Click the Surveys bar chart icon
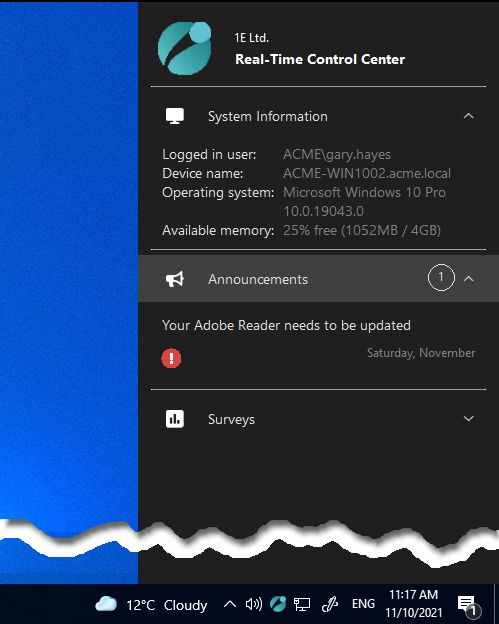The width and height of the screenshot is (499, 624). coord(175,419)
